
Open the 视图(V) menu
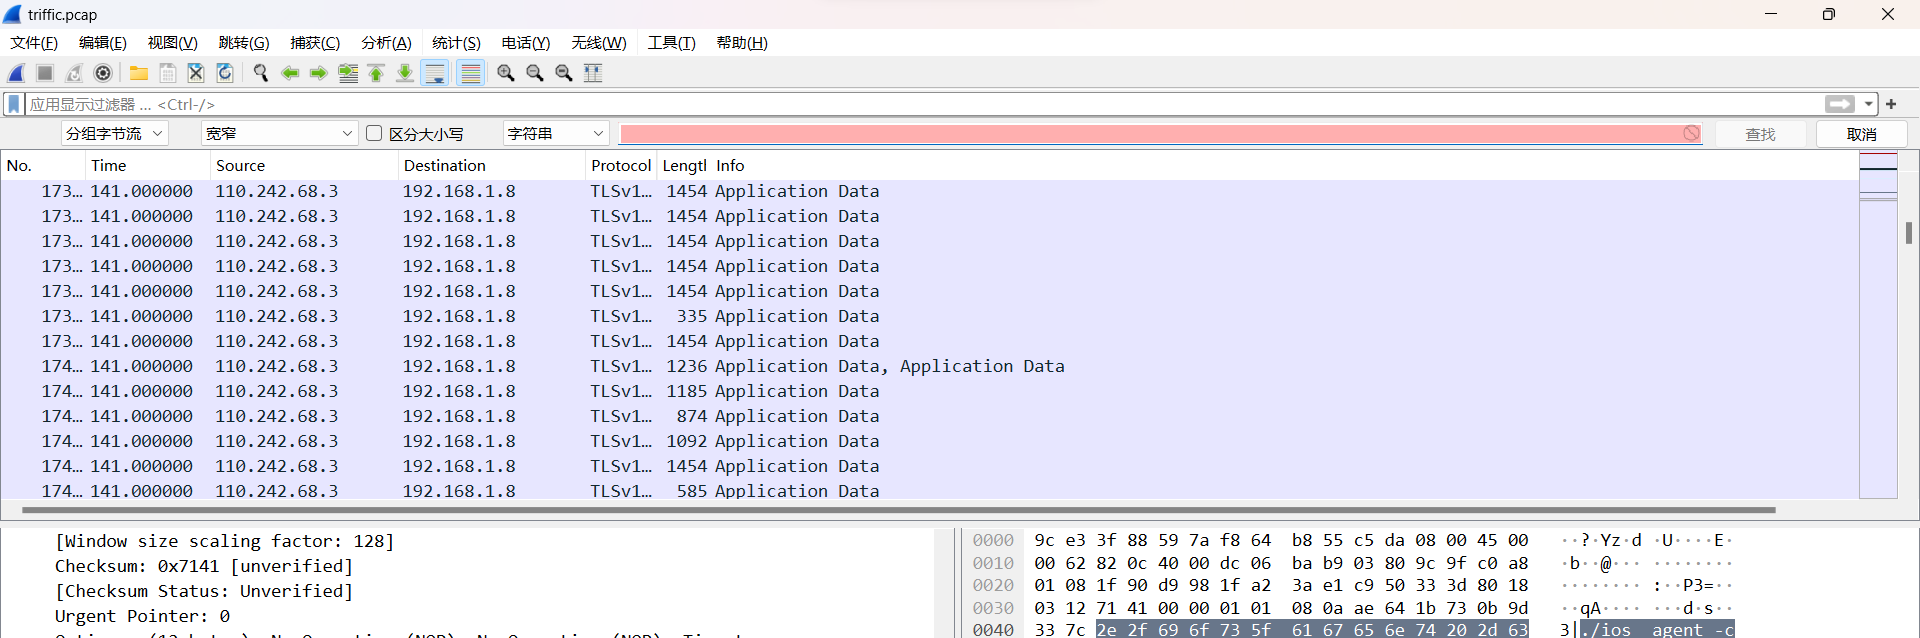[x=173, y=43]
